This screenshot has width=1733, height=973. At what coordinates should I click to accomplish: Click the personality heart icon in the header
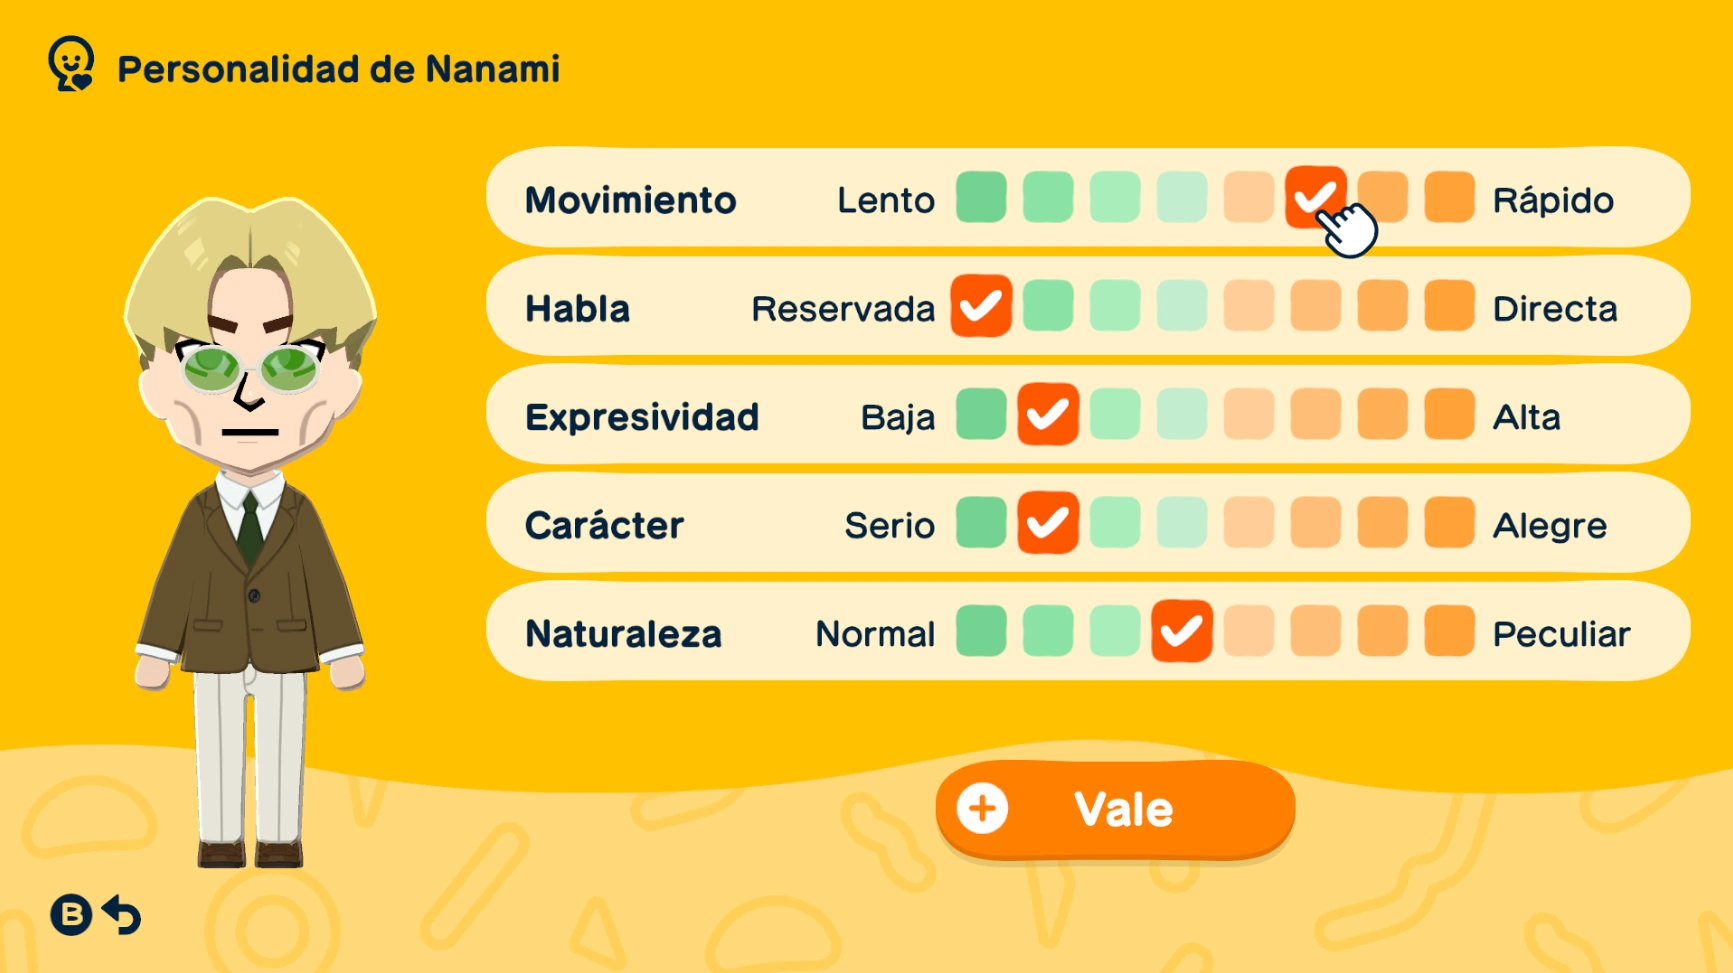(x=71, y=65)
